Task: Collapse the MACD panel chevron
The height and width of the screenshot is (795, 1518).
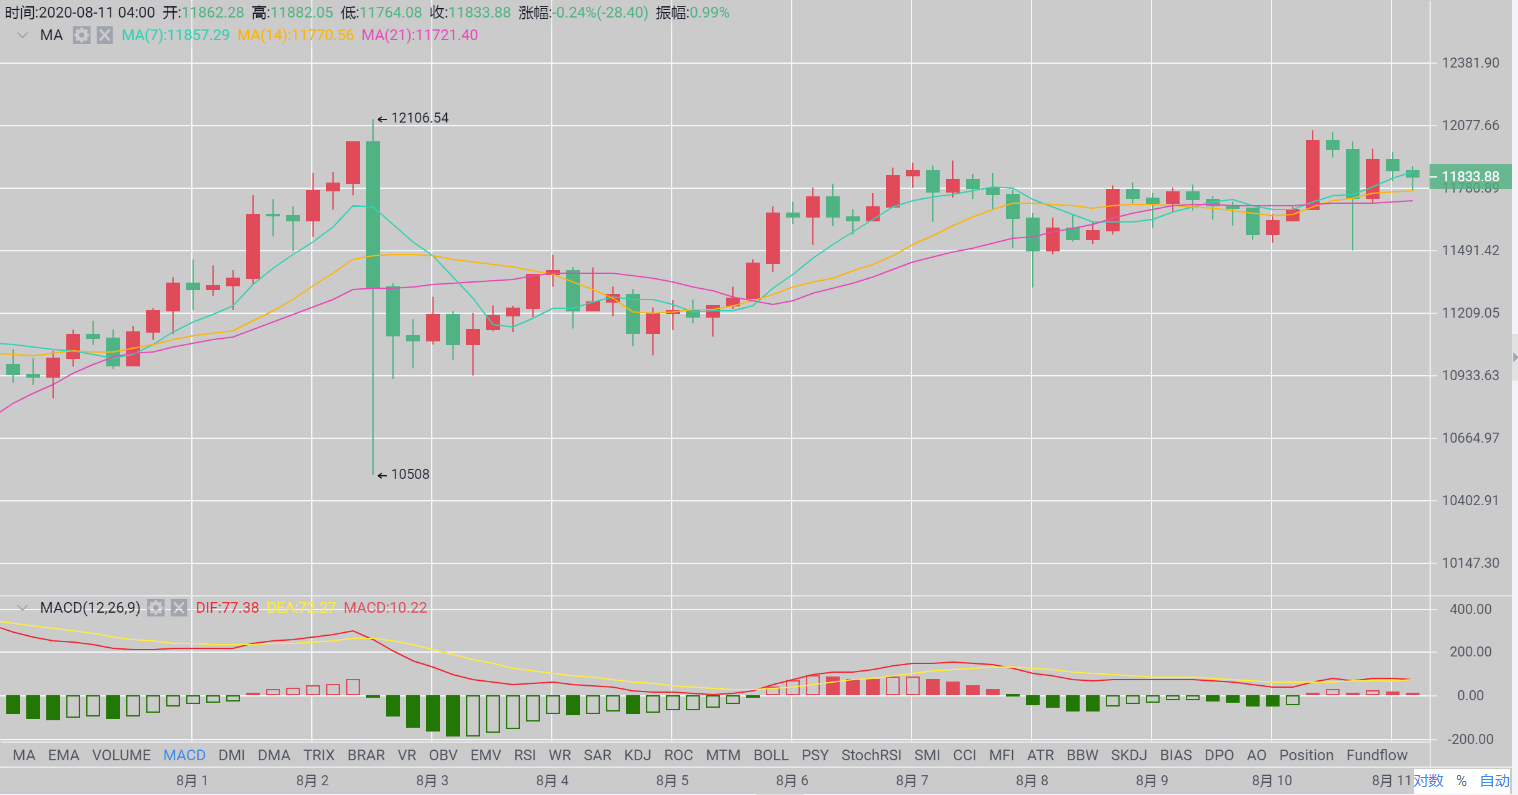Action: click(x=22, y=607)
